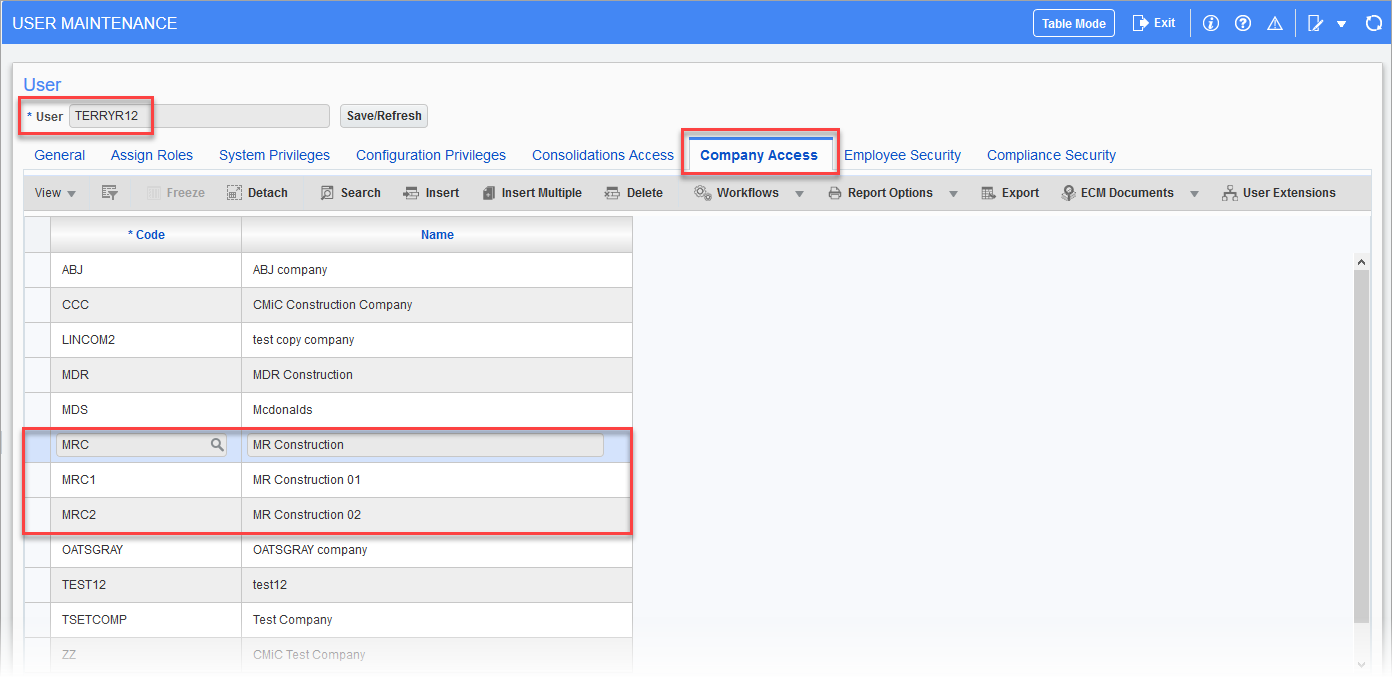1392x678 pixels.
Task: Open the help question mark icon
Action: (1243, 23)
